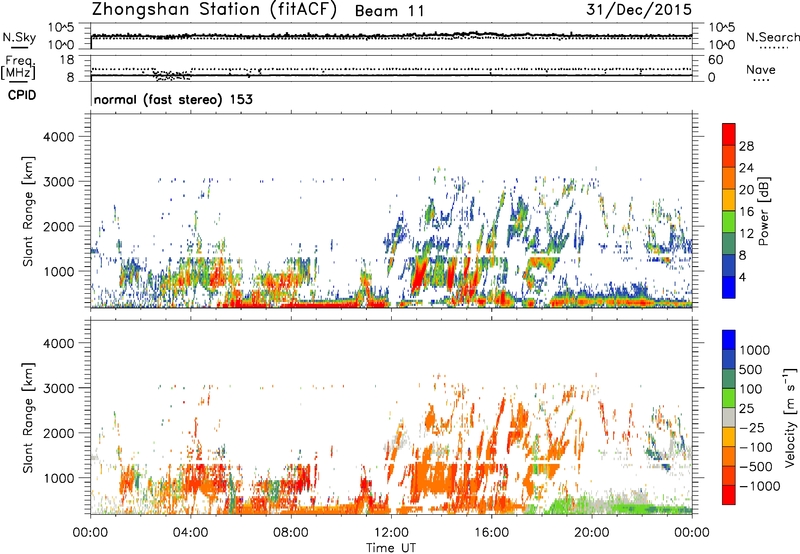
Task: Click the '16' power colorbar label
Action: click(x=746, y=212)
